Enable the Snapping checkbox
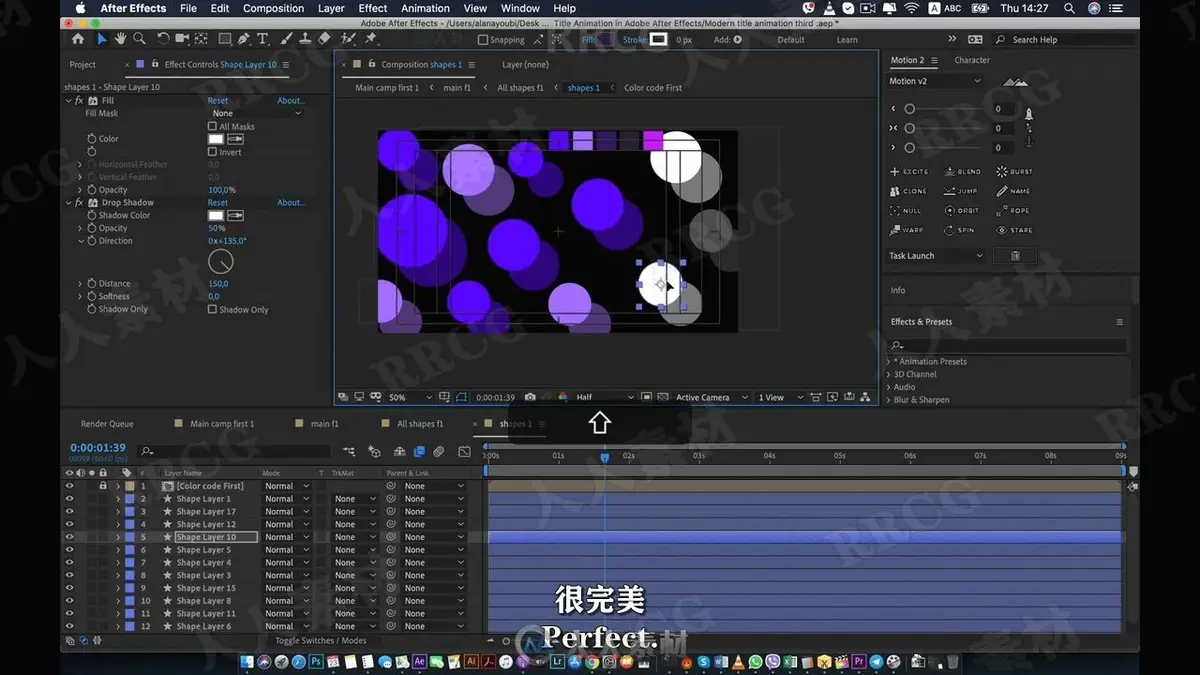 [x=483, y=40]
